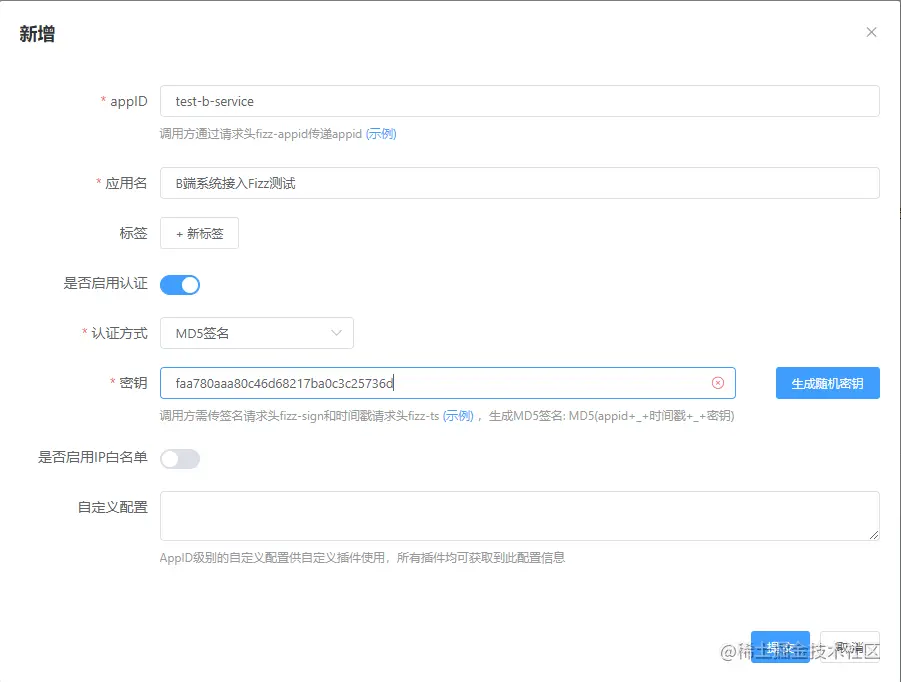Open the 示例 link in the MD5 signing instructions
This screenshot has height=682, width=901.
pyautogui.click(x=457, y=416)
